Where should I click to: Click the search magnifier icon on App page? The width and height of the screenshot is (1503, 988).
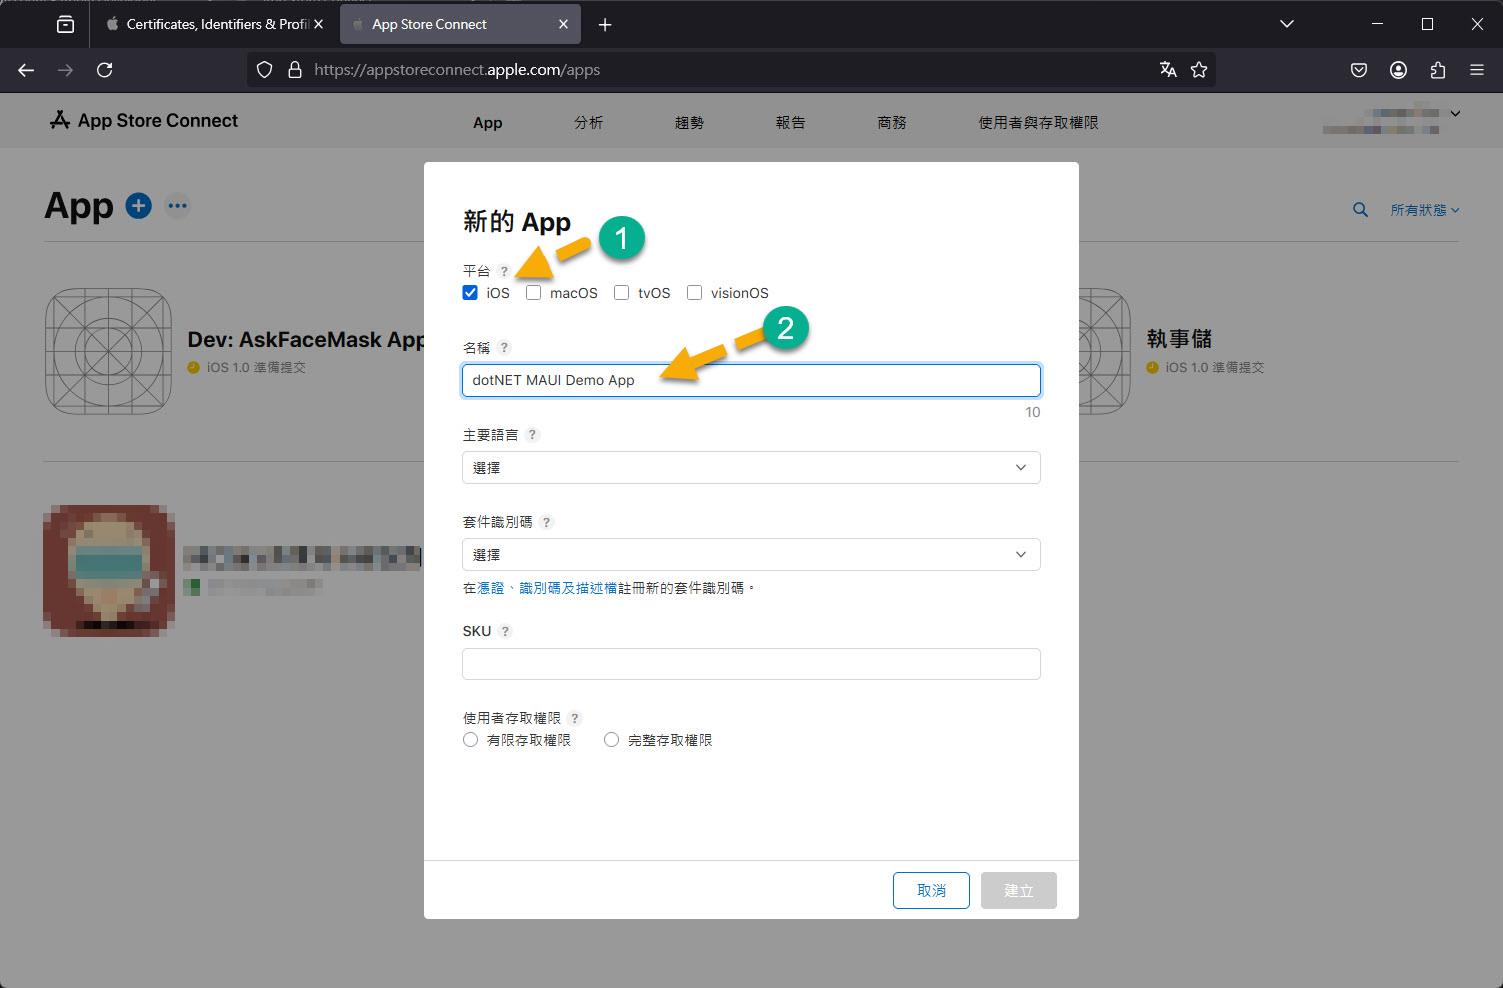[x=1360, y=210]
